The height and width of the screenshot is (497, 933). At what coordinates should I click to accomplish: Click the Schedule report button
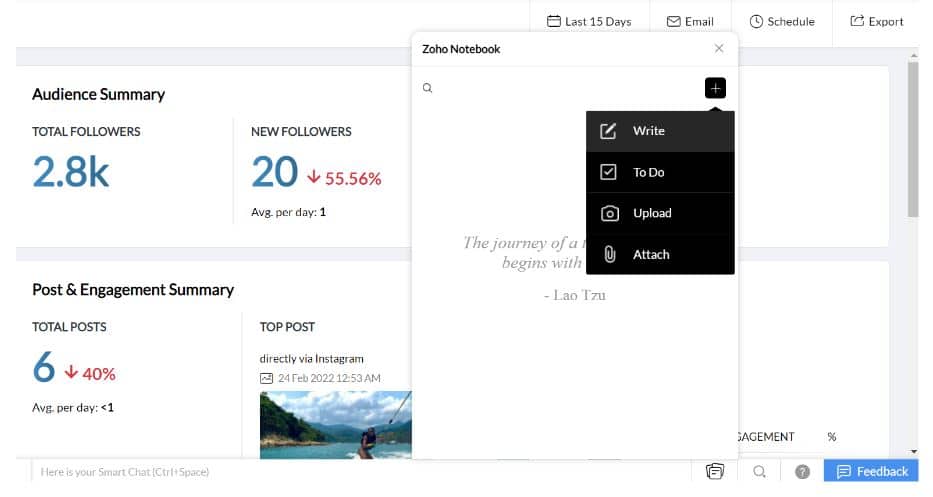pyautogui.click(x=782, y=21)
